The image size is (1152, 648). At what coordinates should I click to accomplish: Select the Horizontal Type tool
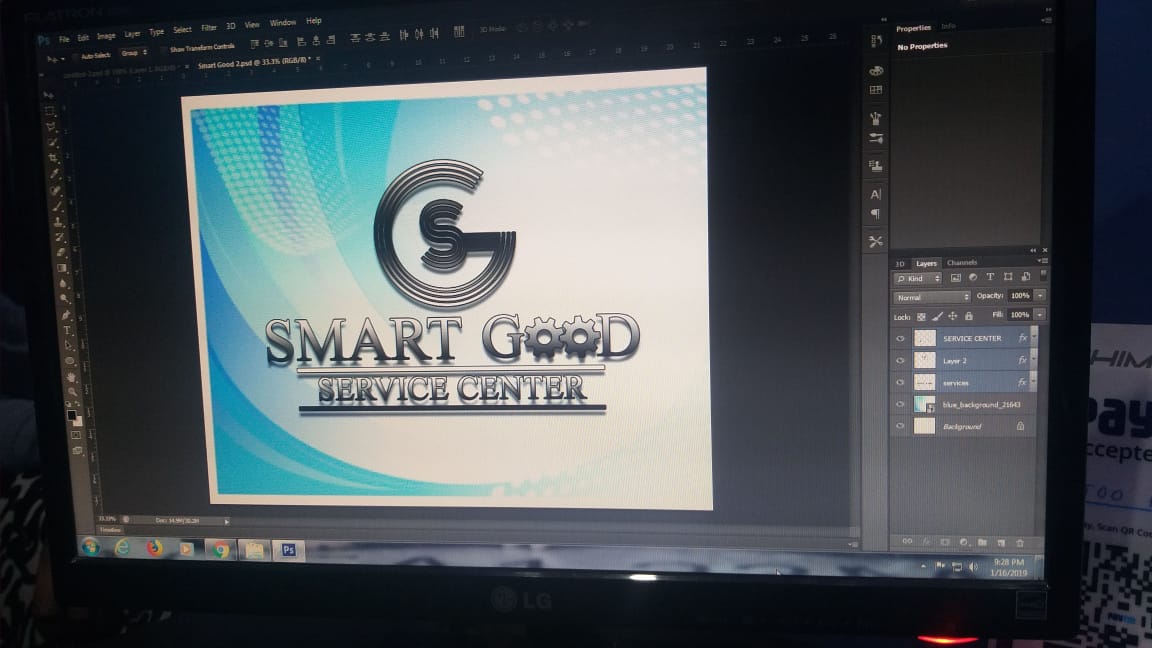pos(67,330)
